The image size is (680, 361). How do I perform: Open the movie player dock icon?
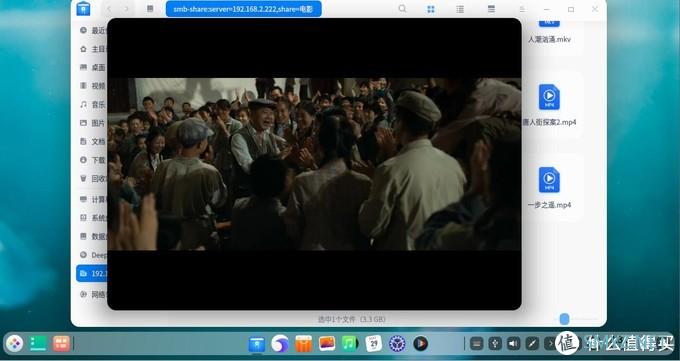tap(420, 344)
